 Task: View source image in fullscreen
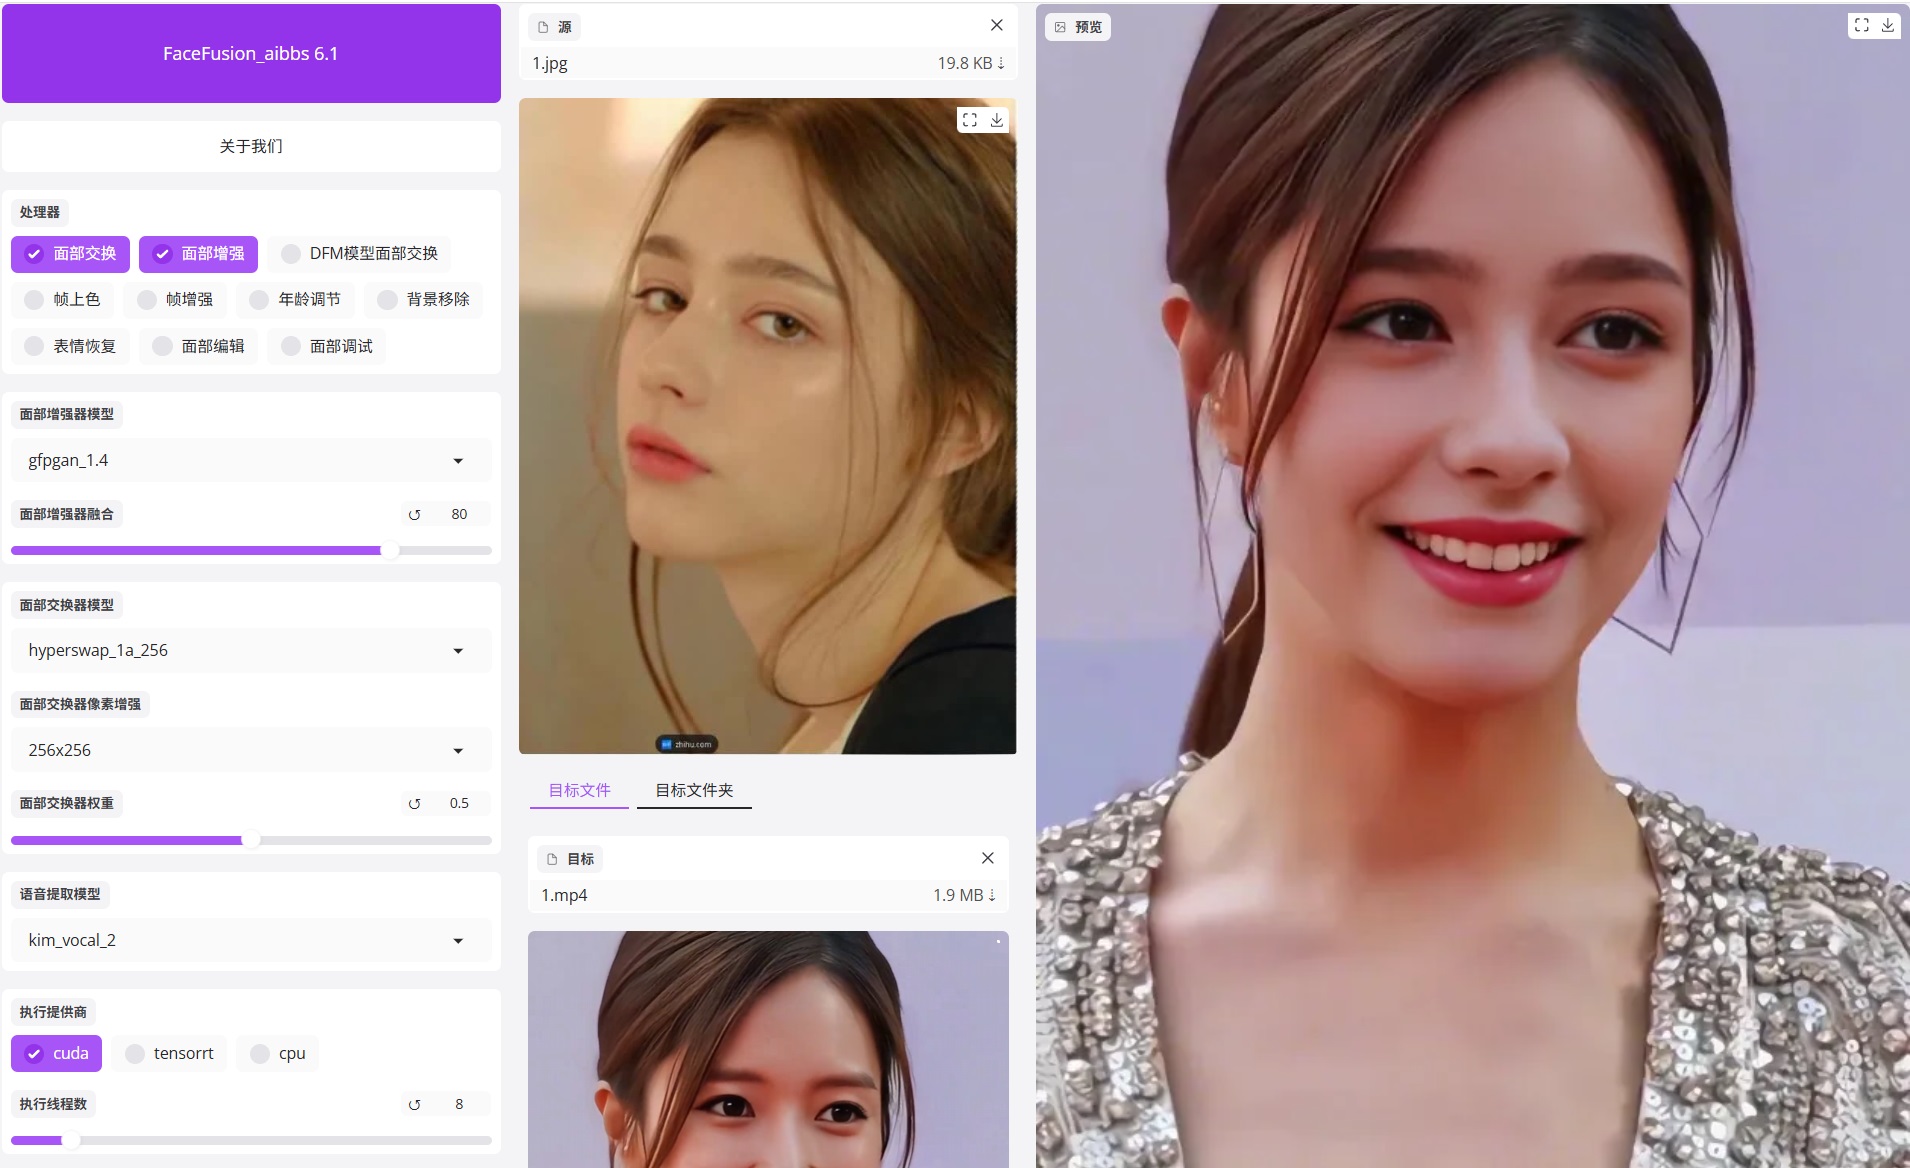coord(969,120)
